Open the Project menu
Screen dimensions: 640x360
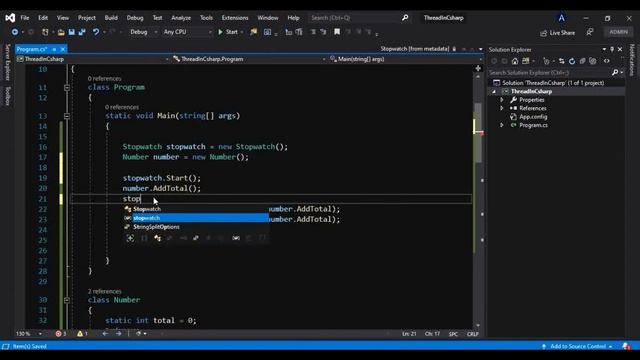(x=87, y=18)
